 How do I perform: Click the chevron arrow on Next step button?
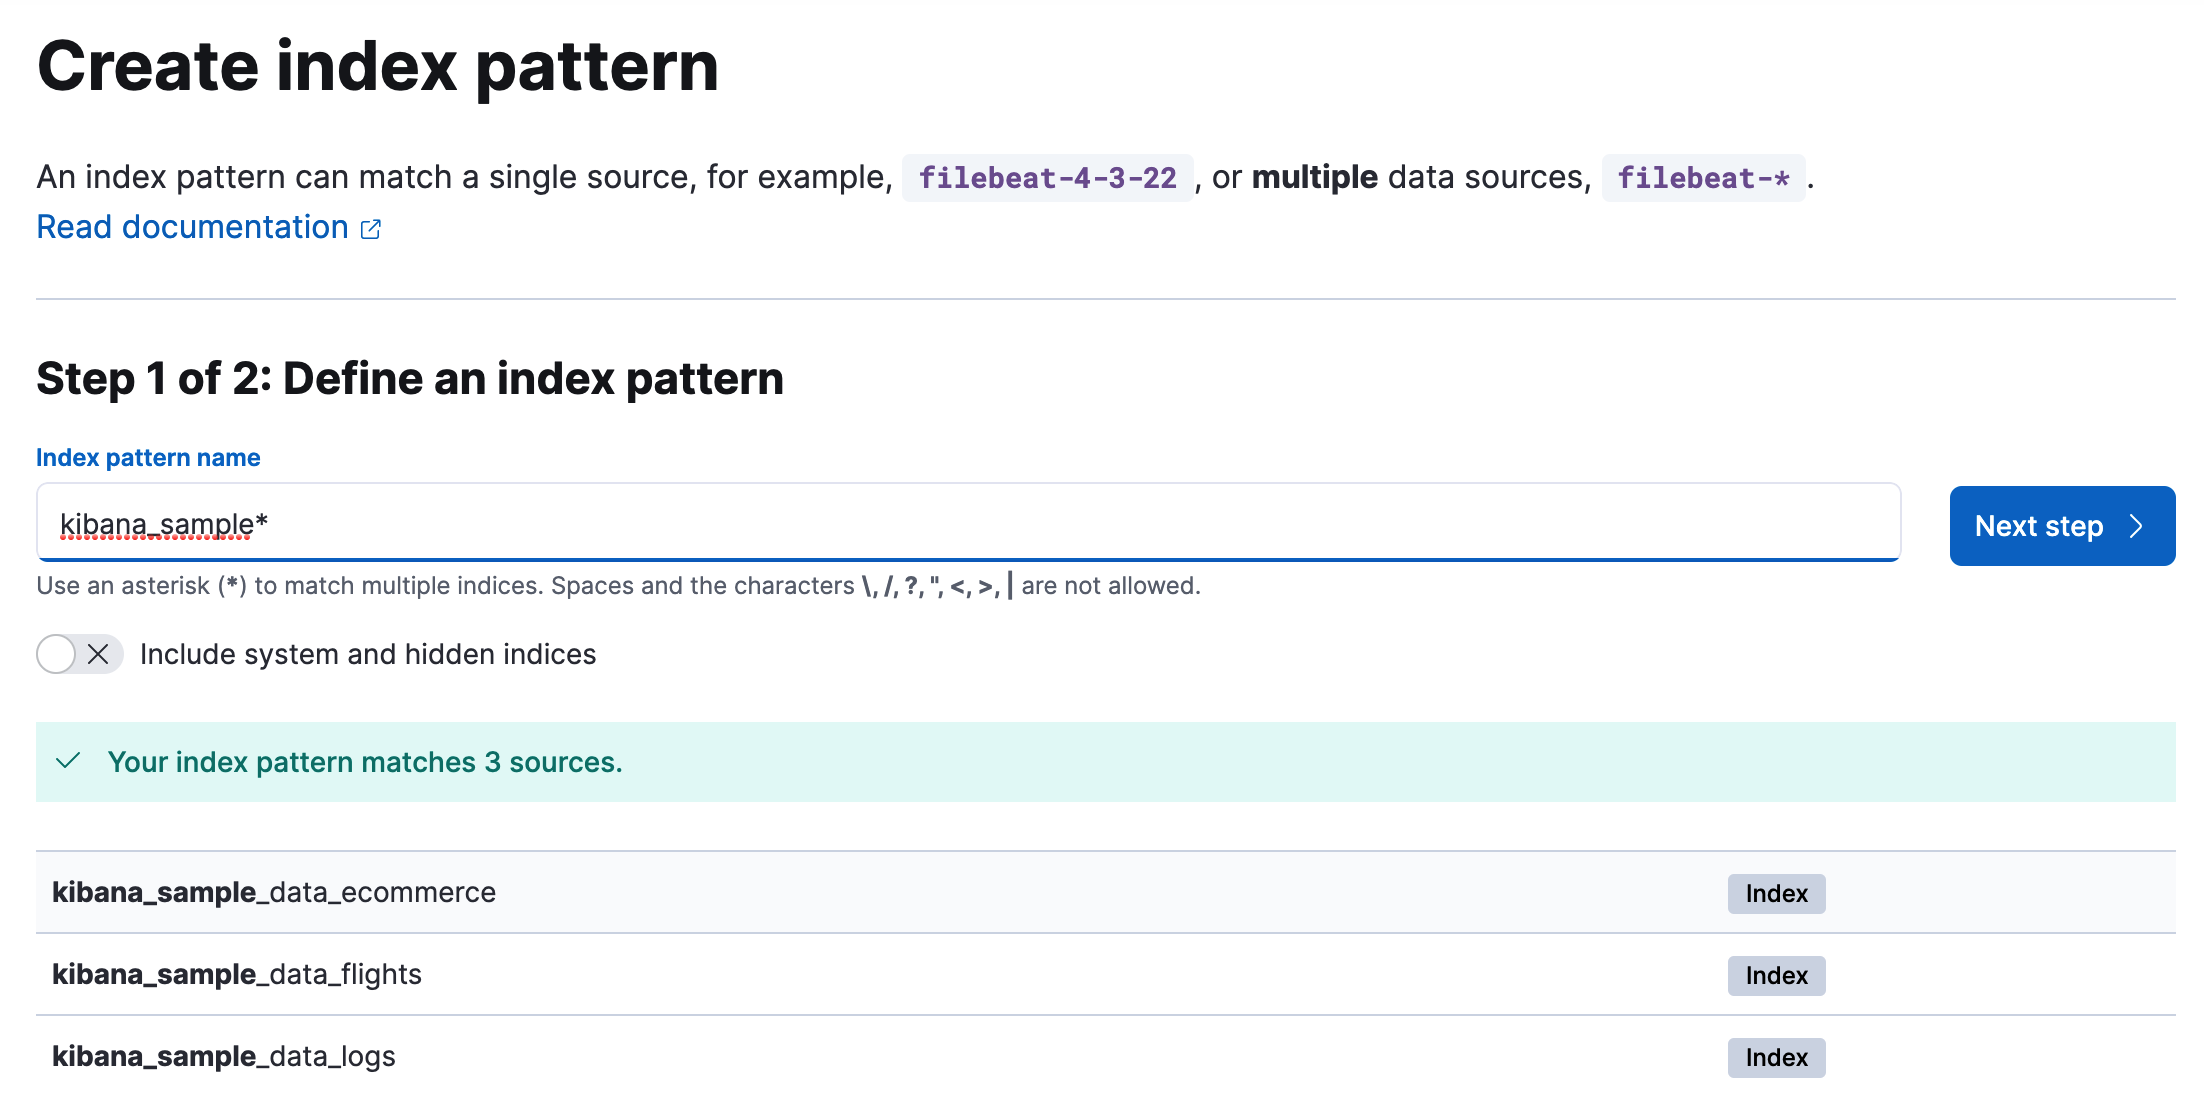click(2136, 526)
